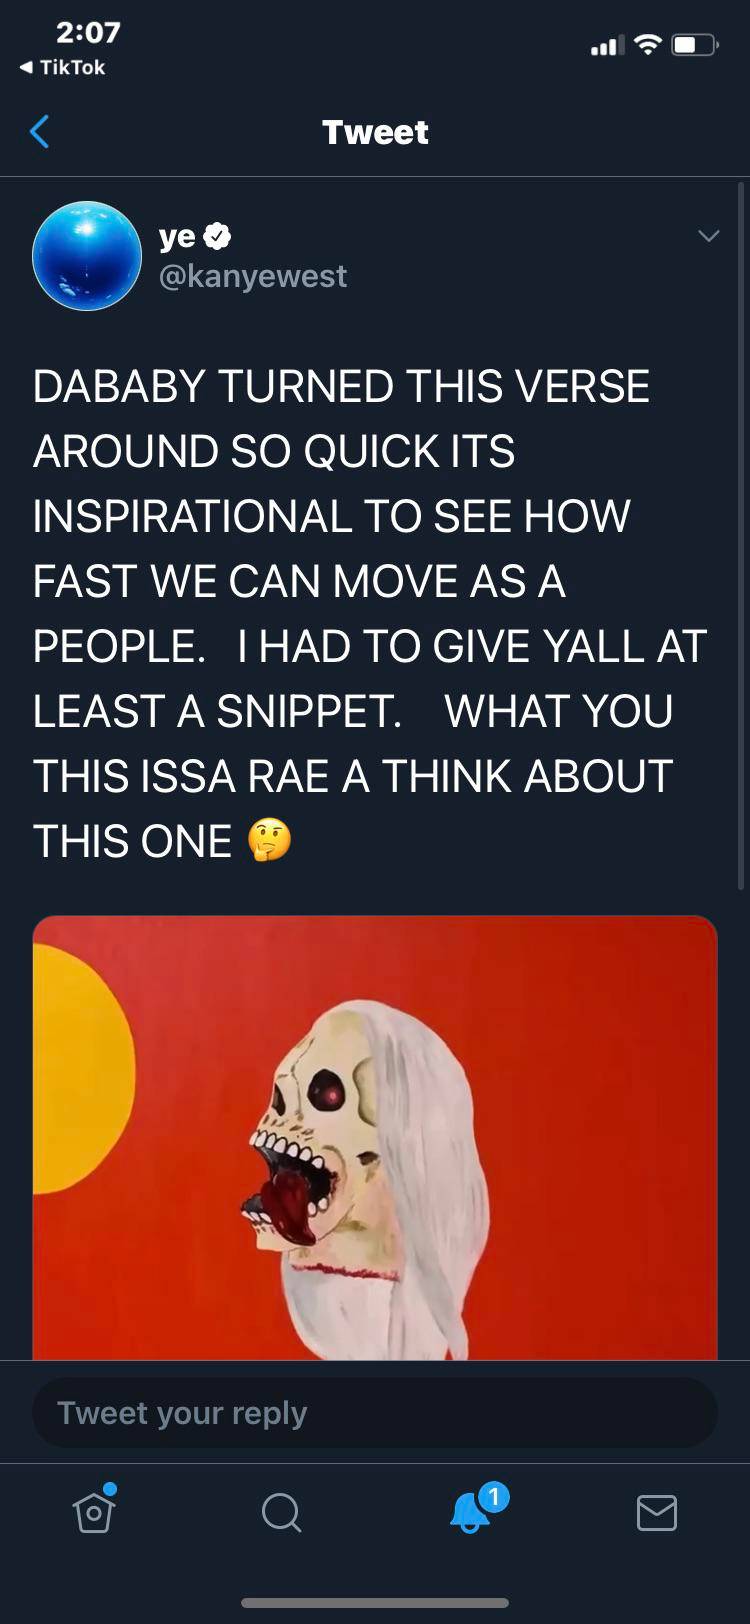Return to TikTok via status bar
Screen dimensions: 750x1624
click(62, 67)
